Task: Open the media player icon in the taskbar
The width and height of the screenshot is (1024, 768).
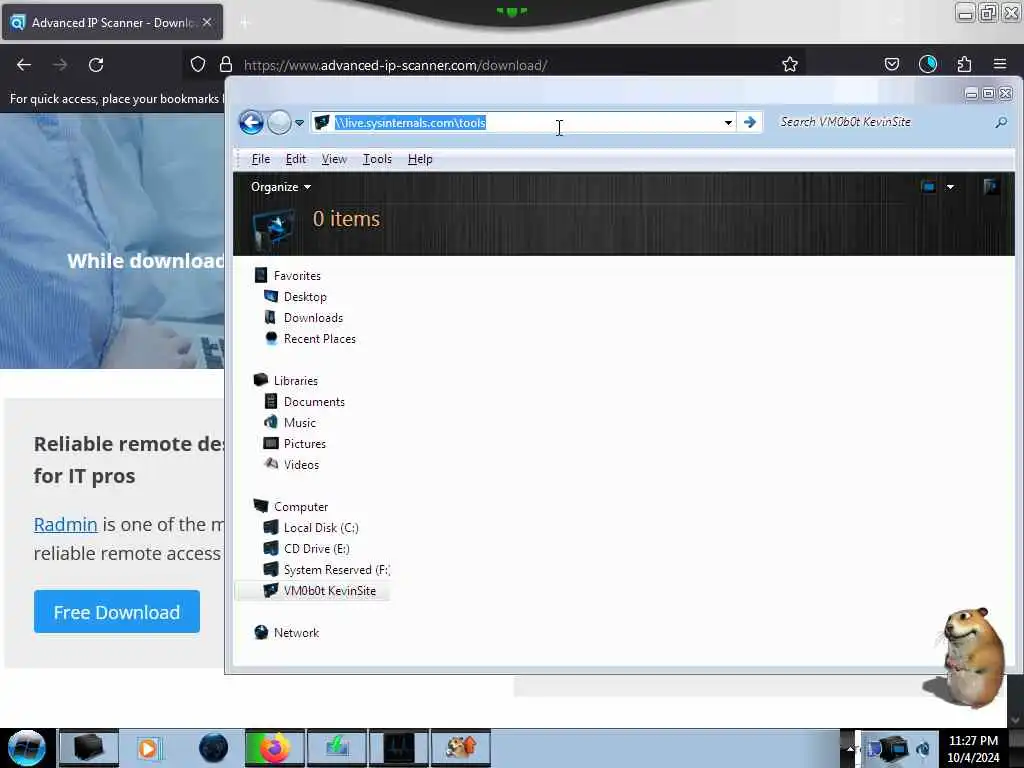Action: 148,748
